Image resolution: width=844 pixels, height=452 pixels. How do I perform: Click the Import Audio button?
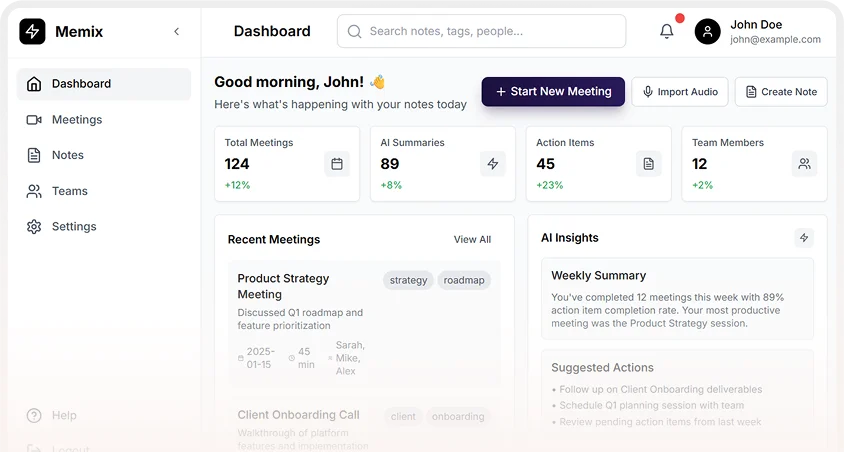(x=680, y=91)
